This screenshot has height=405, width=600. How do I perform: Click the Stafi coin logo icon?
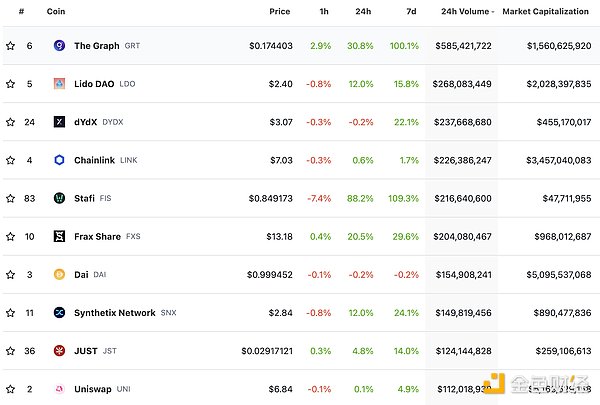pyautogui.click(x=59, y=198)
